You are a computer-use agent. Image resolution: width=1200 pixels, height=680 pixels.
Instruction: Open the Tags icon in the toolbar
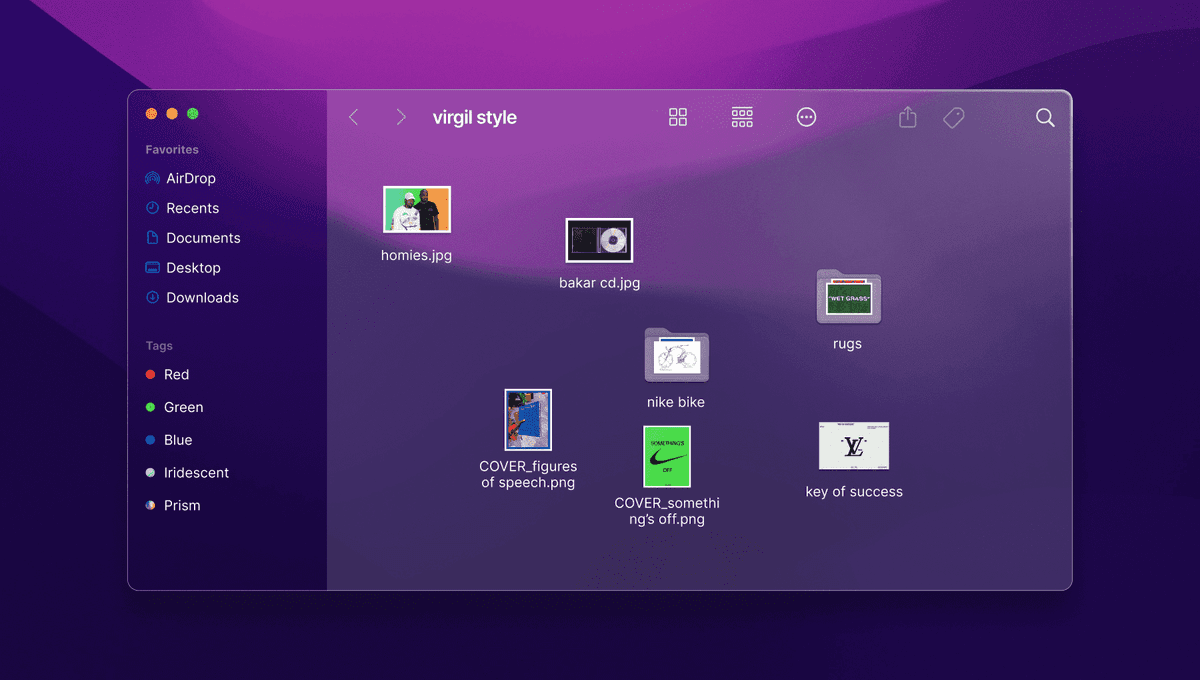pyautogui.click(x=953, y=117)
